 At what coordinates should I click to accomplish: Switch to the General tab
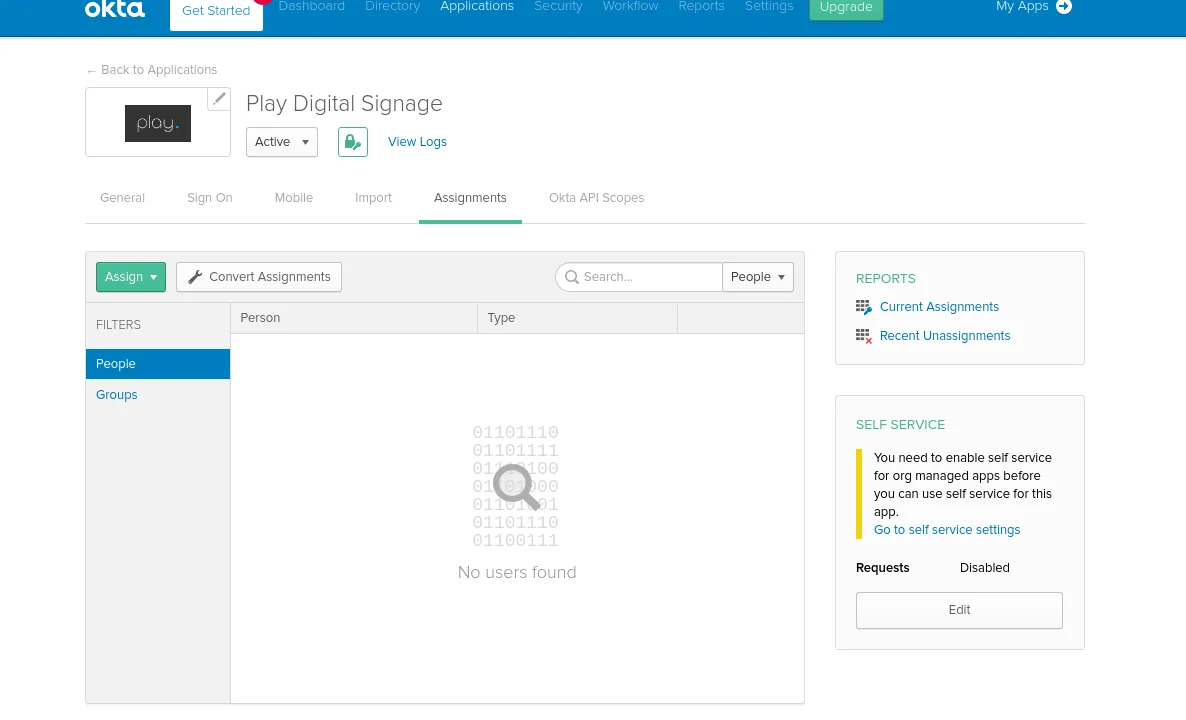(x=122, y=197)
